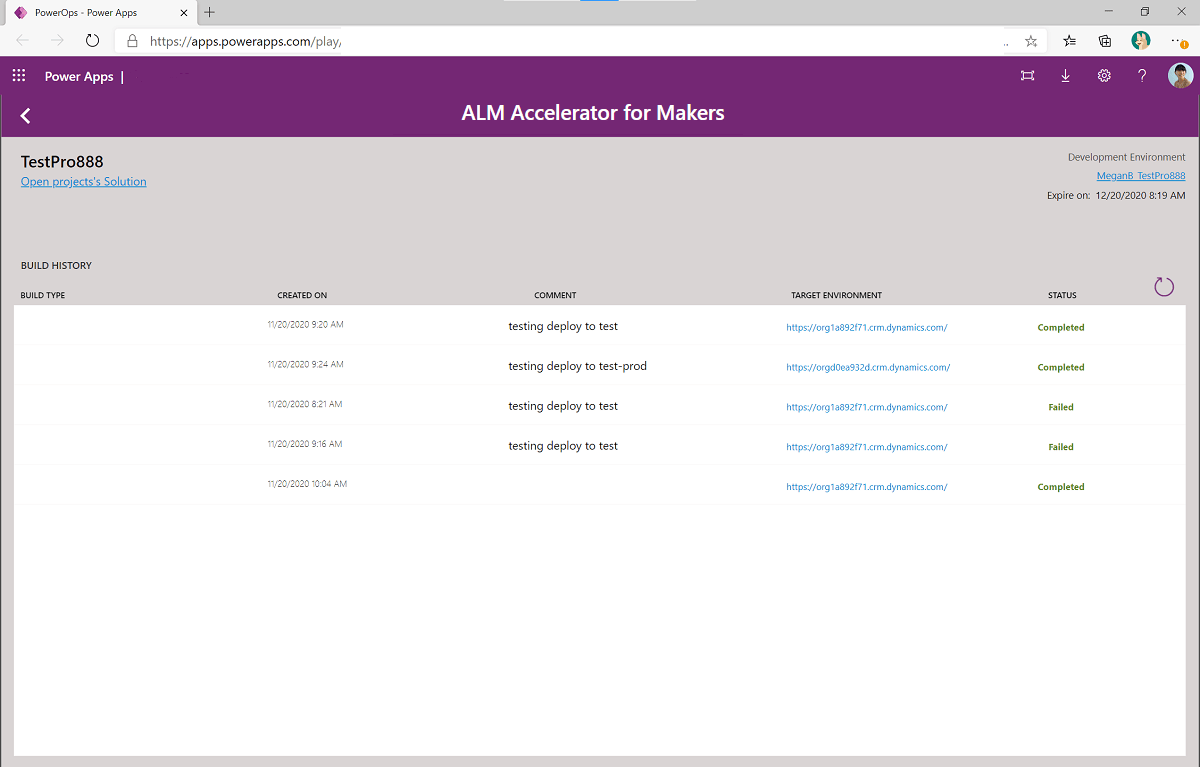Open the Power Apps waffle menu

(x=18, y=75)
